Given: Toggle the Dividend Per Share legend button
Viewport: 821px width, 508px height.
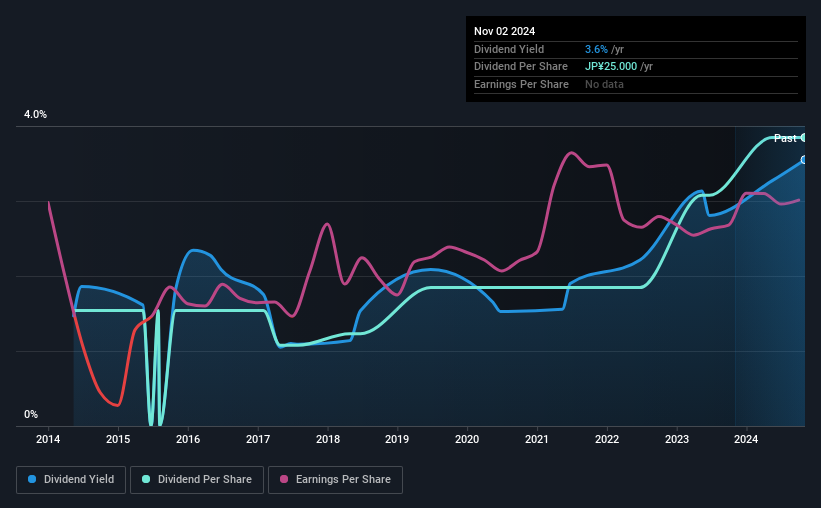Looking at the screenshot, I should 197,479.
